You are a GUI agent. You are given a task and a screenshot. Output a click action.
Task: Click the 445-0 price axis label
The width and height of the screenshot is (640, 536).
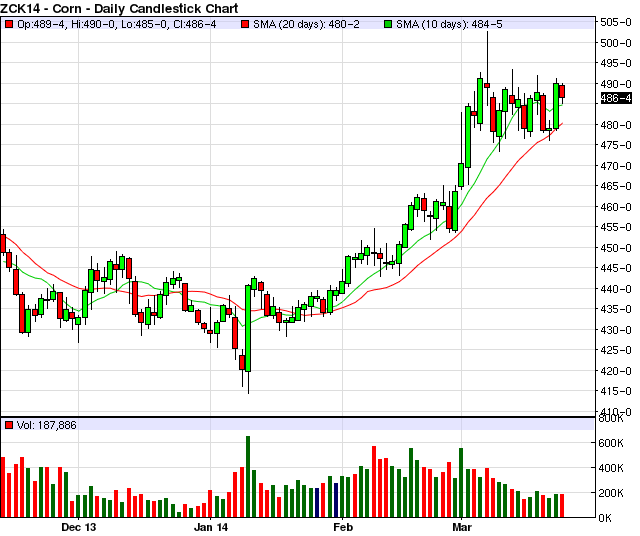[x=616, y=269]
